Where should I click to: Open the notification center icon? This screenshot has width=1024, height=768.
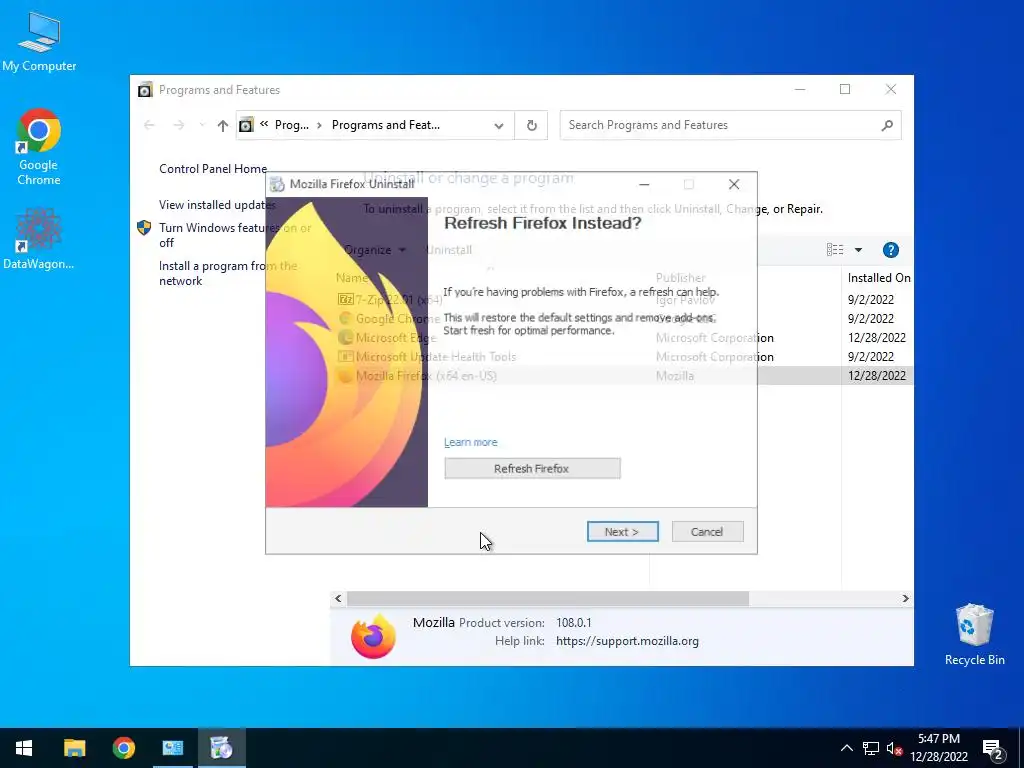993,749
